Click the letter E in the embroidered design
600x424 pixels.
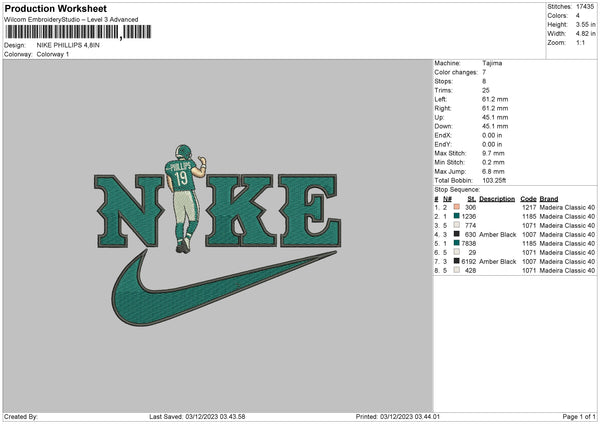point(309,211)
